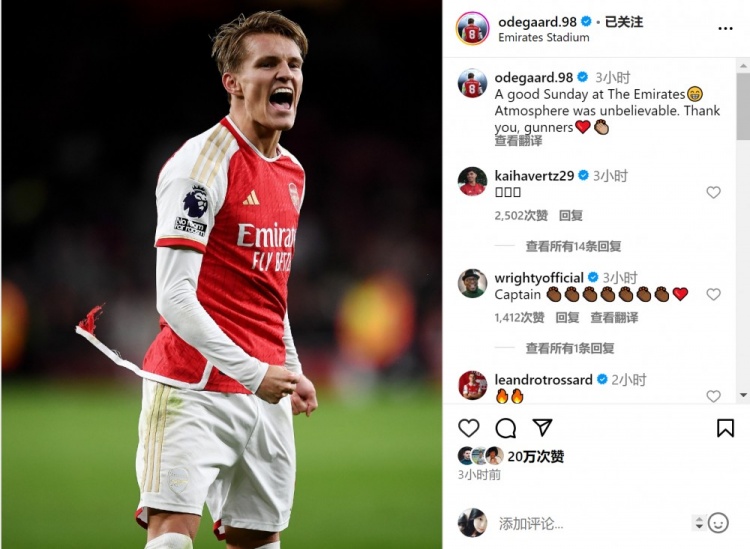The image size is (750, 549).
Task: Expand all 14 replies under kaihavertz29
Action: coord(573,246)
